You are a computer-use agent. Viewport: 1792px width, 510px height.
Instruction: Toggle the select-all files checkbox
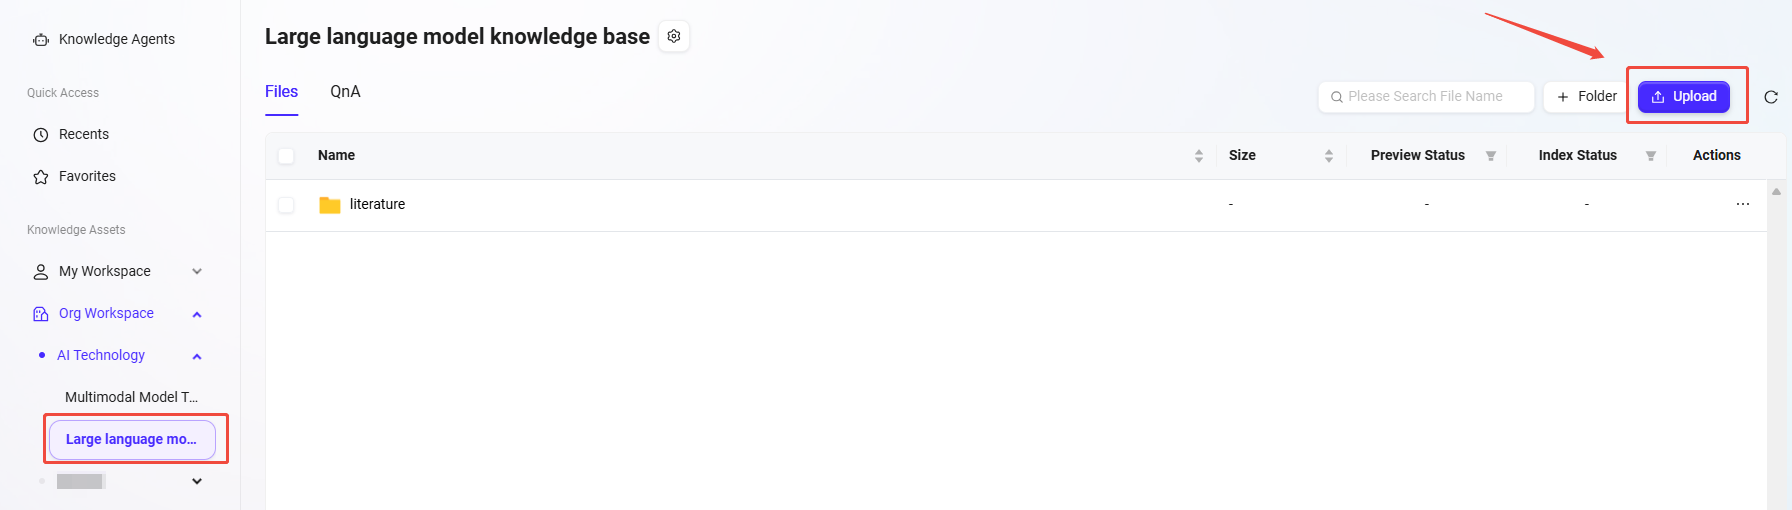286,156
